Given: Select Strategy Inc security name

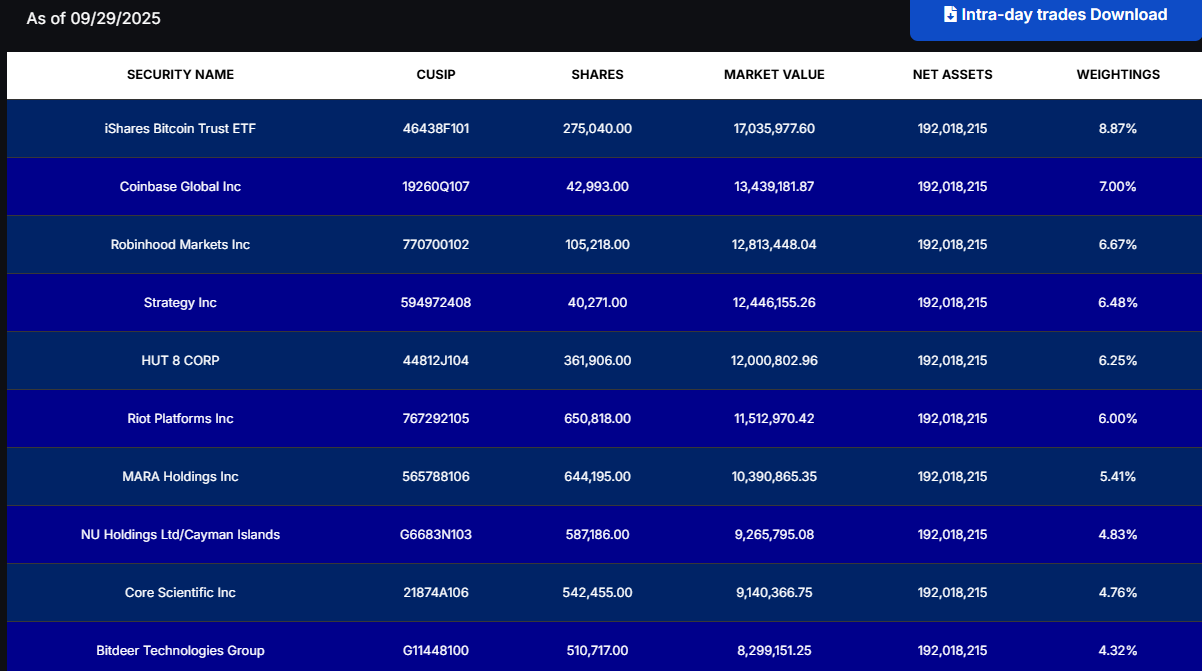Looking at the screenshot, I should [180, 303].
